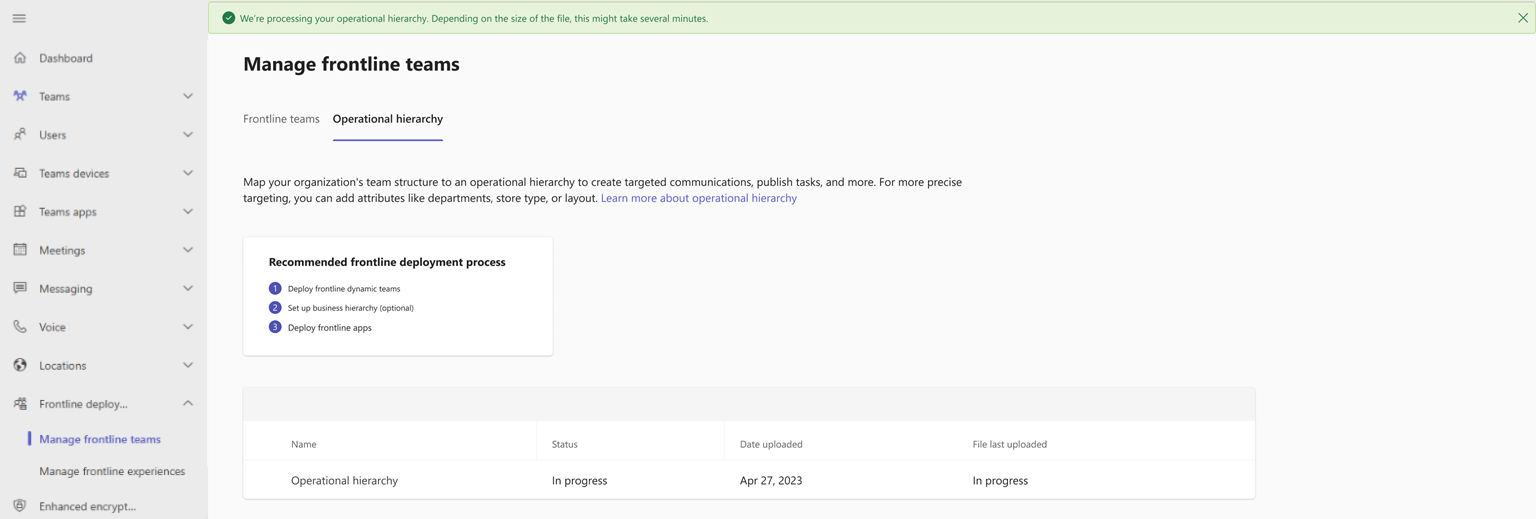Open Manage frontline experiences page
Image resolution: width=1536 pixels, height=519 pixels.
[x=112, y=471]
